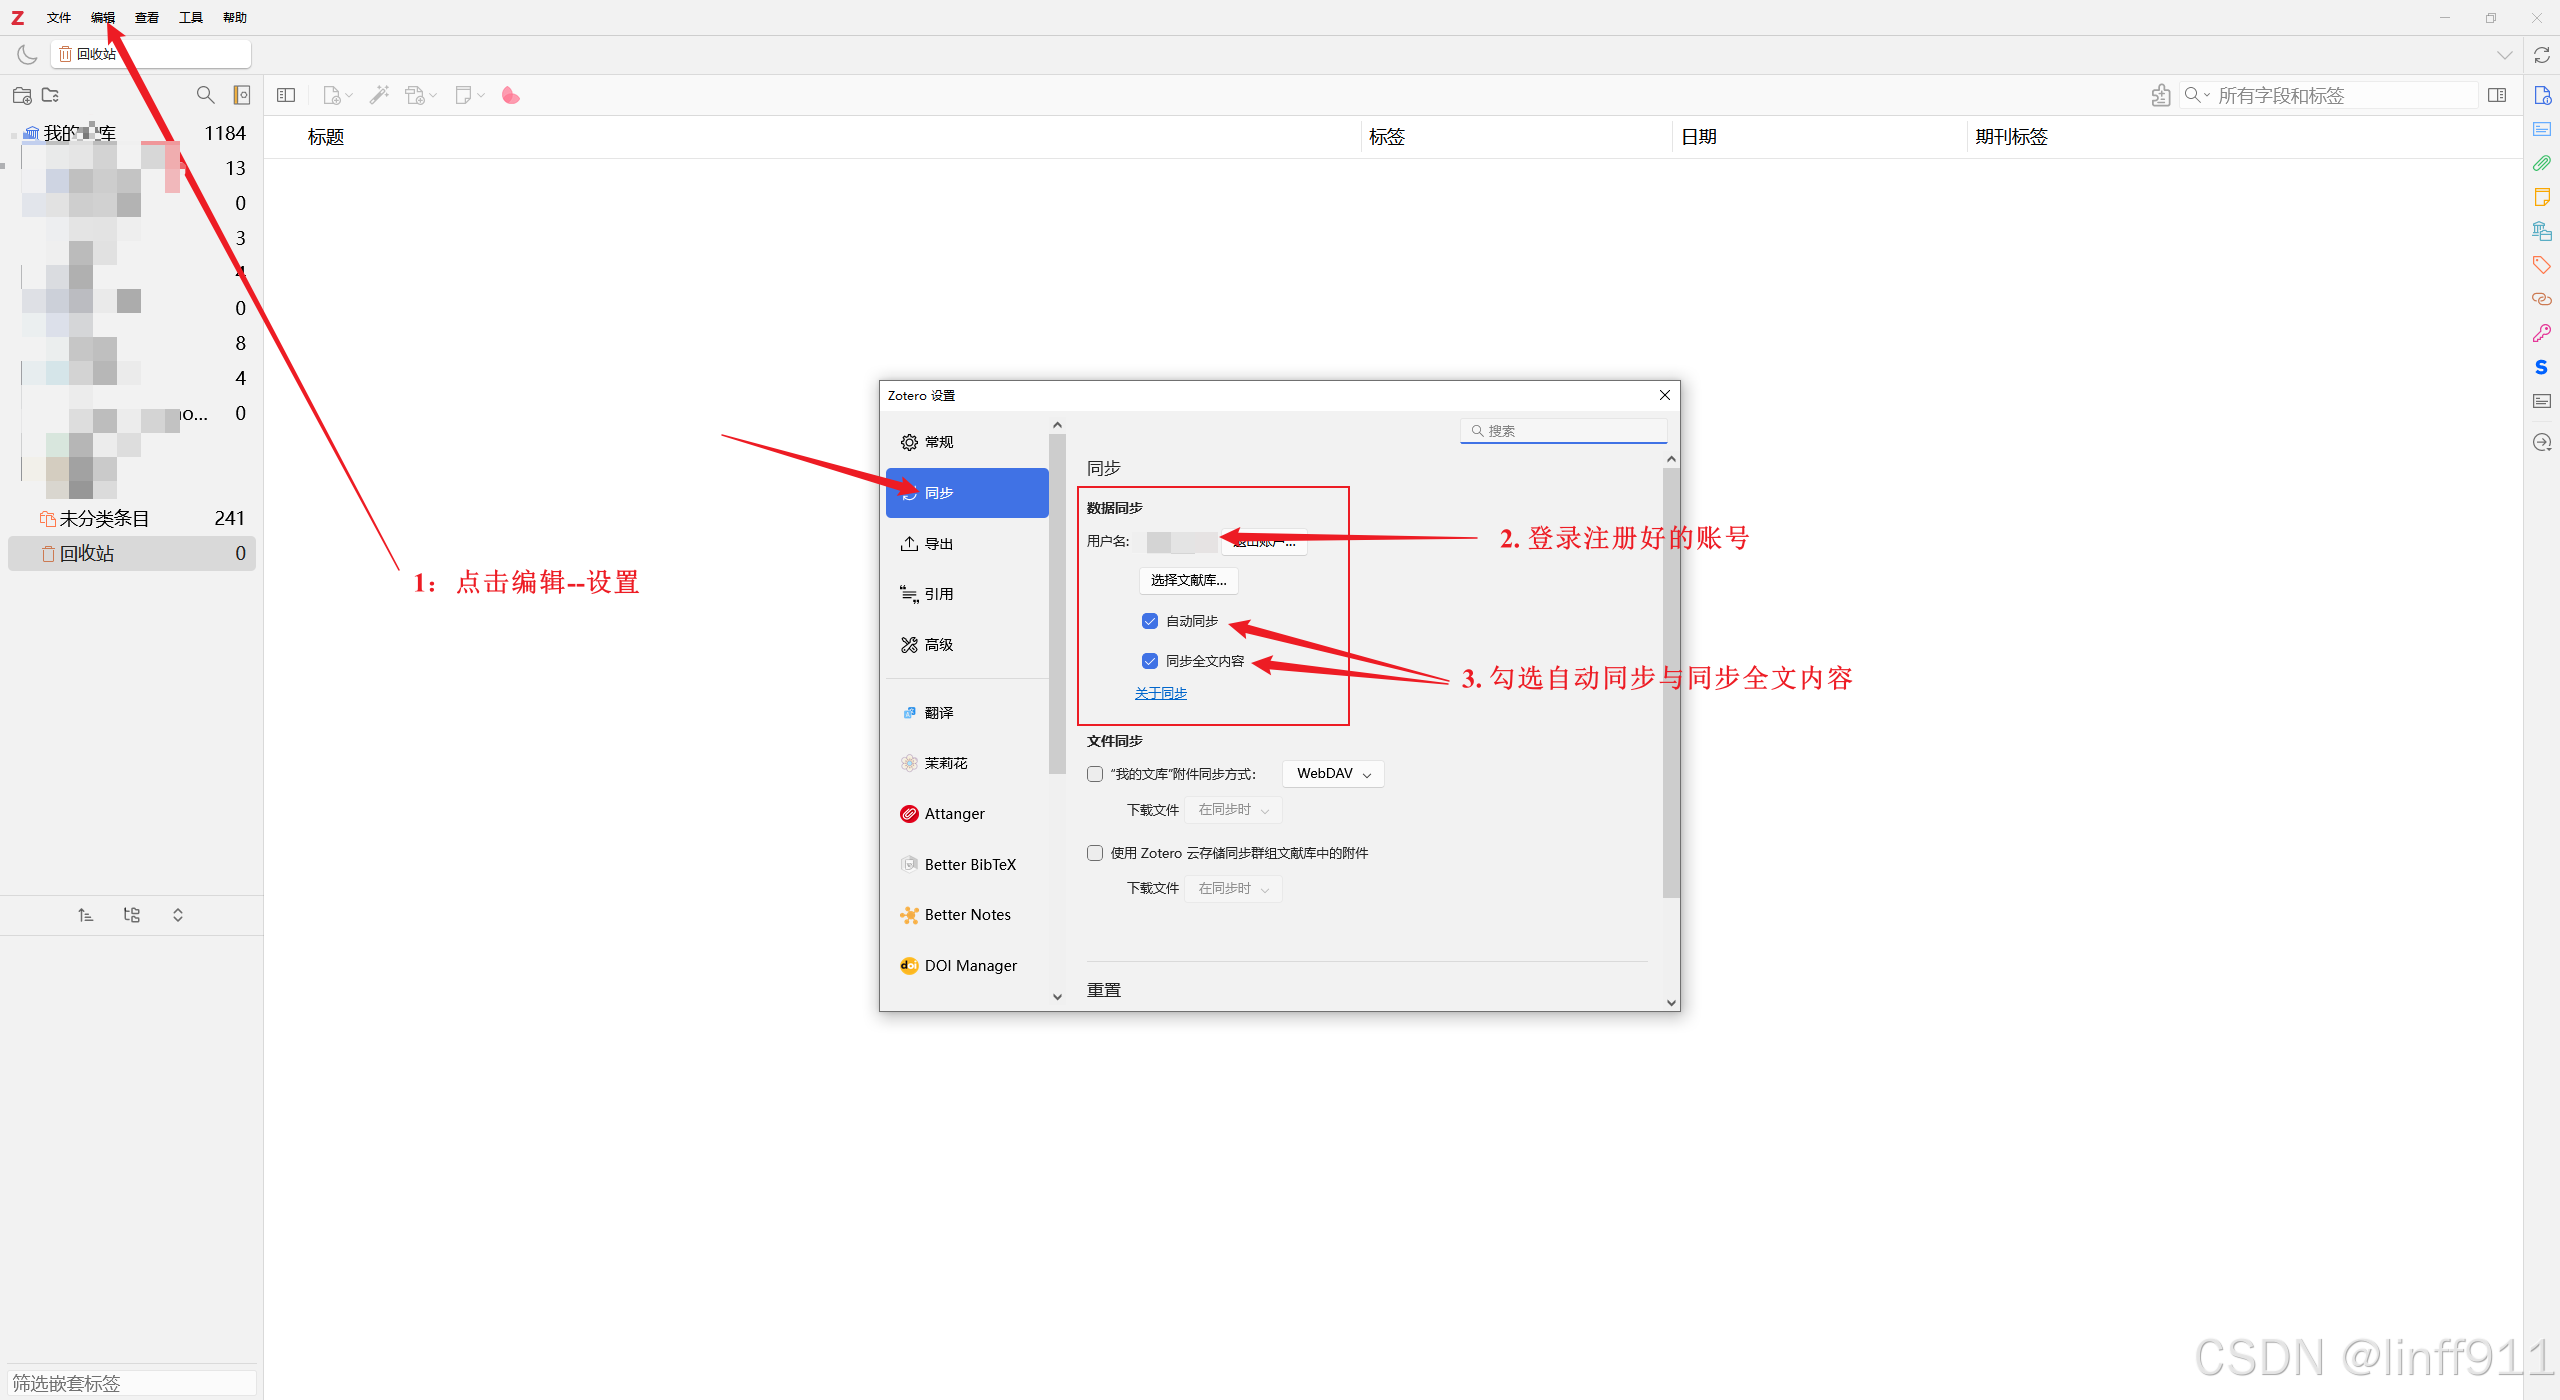
Task: Click the 选择文献库... button
Action: click(x=1188, y=580)
